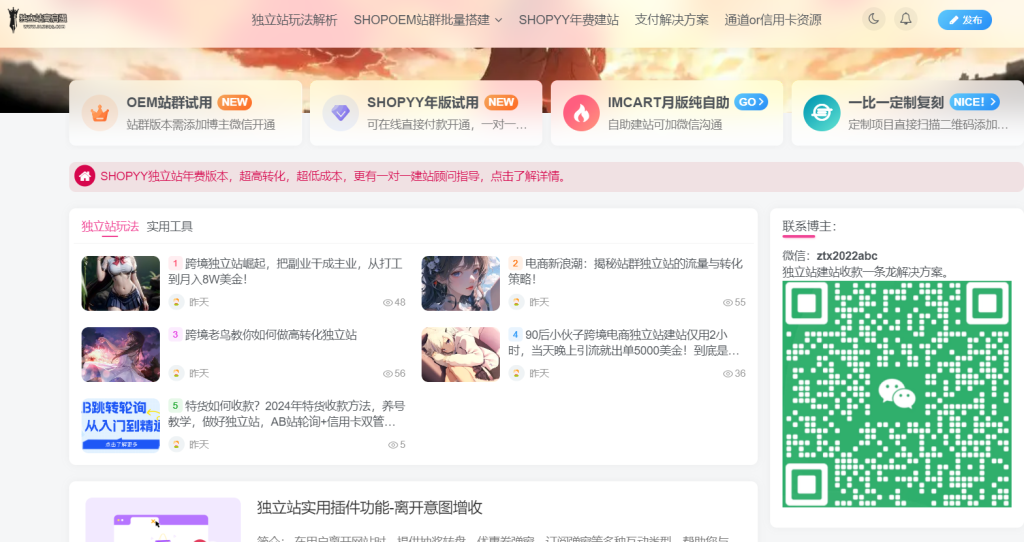Click the teal icon of 一比一定制复刻
The height and width of the screenshot is (542, 1024).
click(x=822, y=113)
